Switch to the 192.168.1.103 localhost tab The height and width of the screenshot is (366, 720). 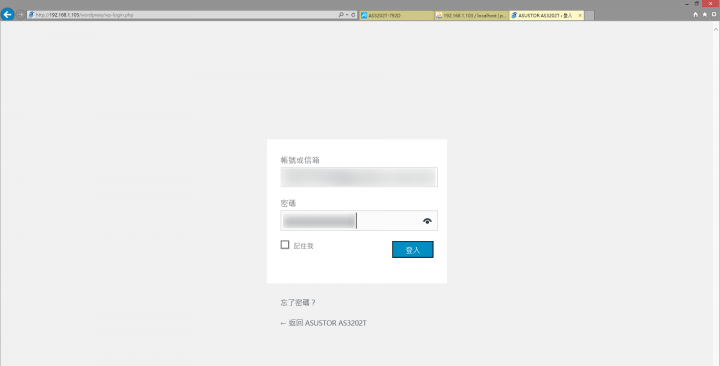pyautogui.click(x=472, y=16)
